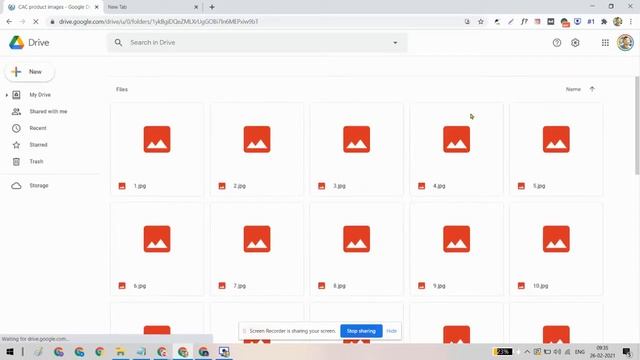Click the 1.jpg file name
Image resolution: width=640 pixels, height=360 pixels.
click(x=140, y=186)
